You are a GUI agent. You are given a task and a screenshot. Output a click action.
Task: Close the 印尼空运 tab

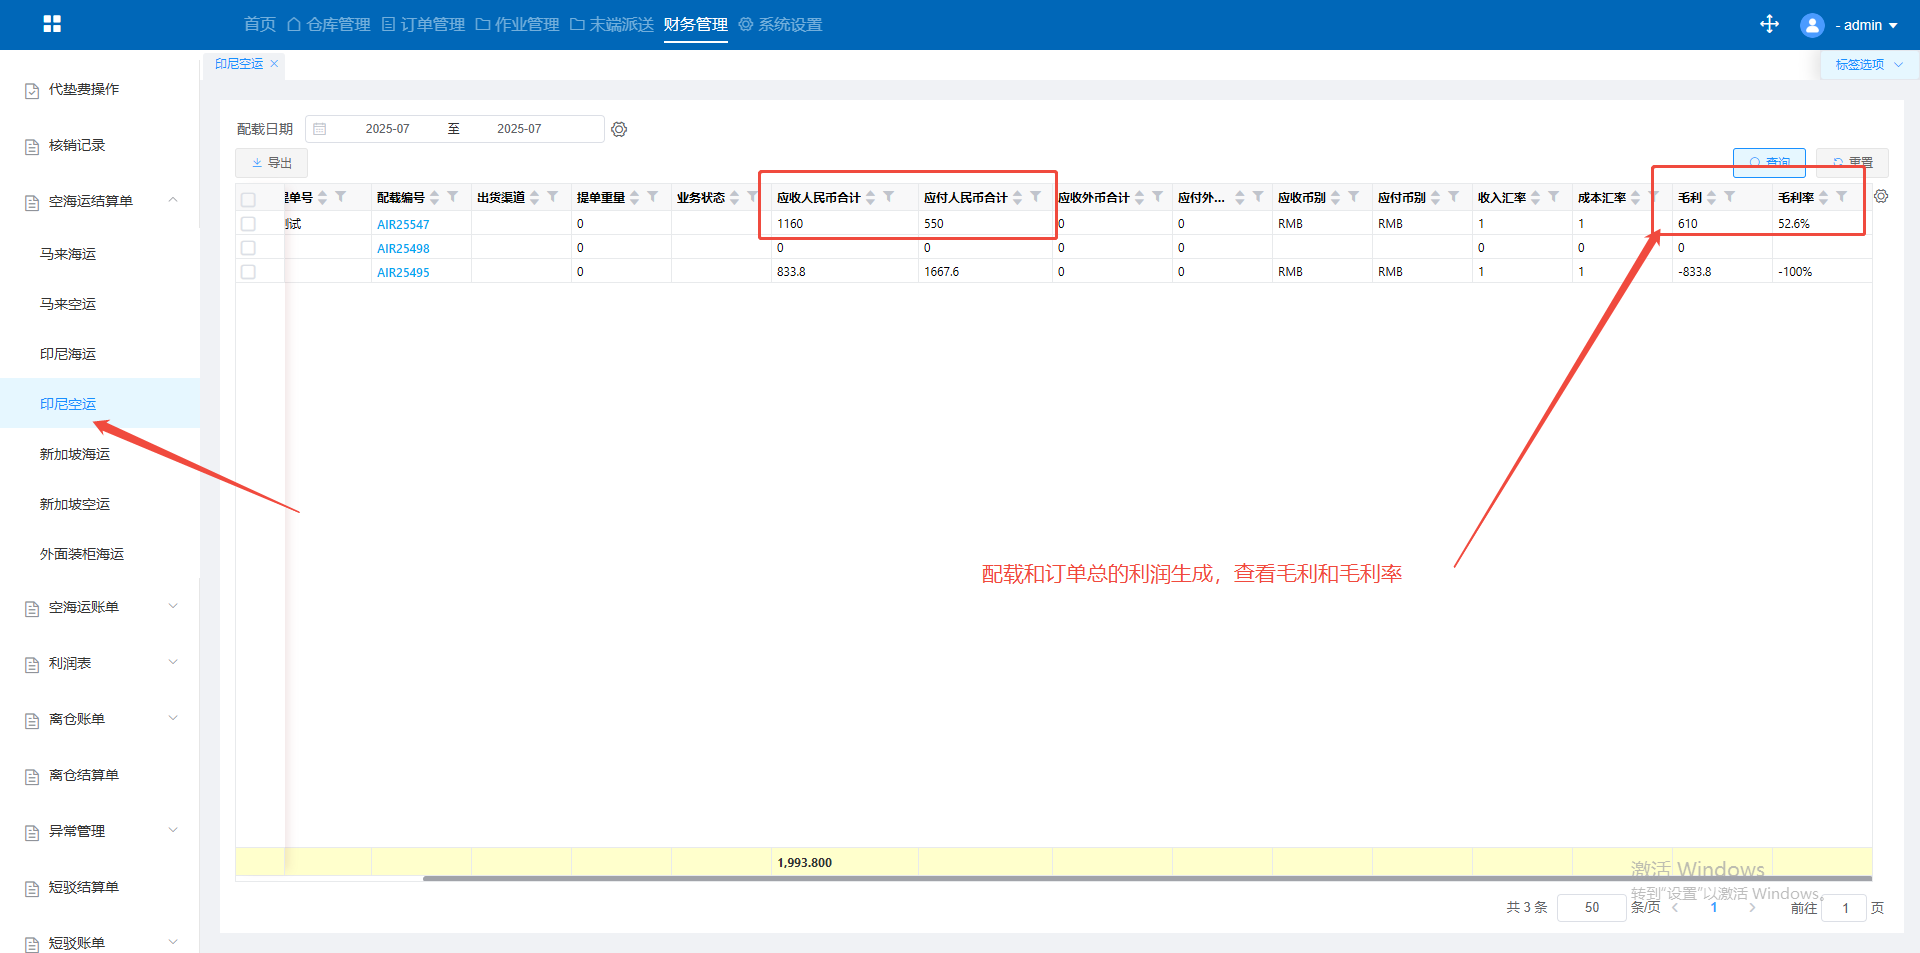274,63
